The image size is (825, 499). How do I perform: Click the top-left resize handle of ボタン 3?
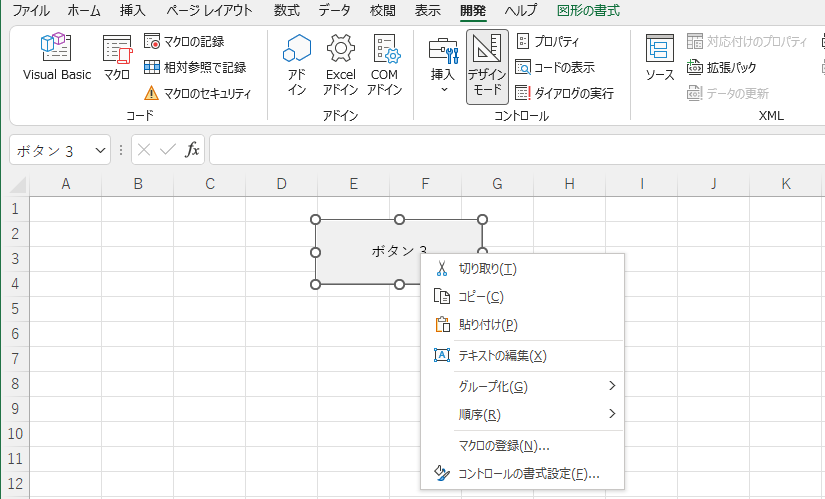pyautogui.click(x=316, y=219)
